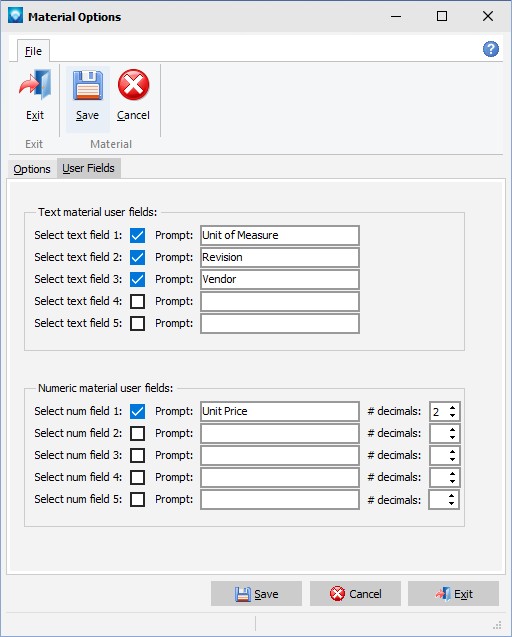This screenshot has width=512, height=637.
Task: Switch to the Options tab
Action: pyautogui.click(x=32, y=169)
